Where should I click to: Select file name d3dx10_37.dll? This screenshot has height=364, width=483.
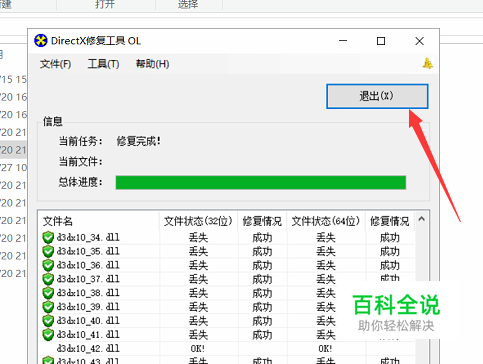coord(88,279)
